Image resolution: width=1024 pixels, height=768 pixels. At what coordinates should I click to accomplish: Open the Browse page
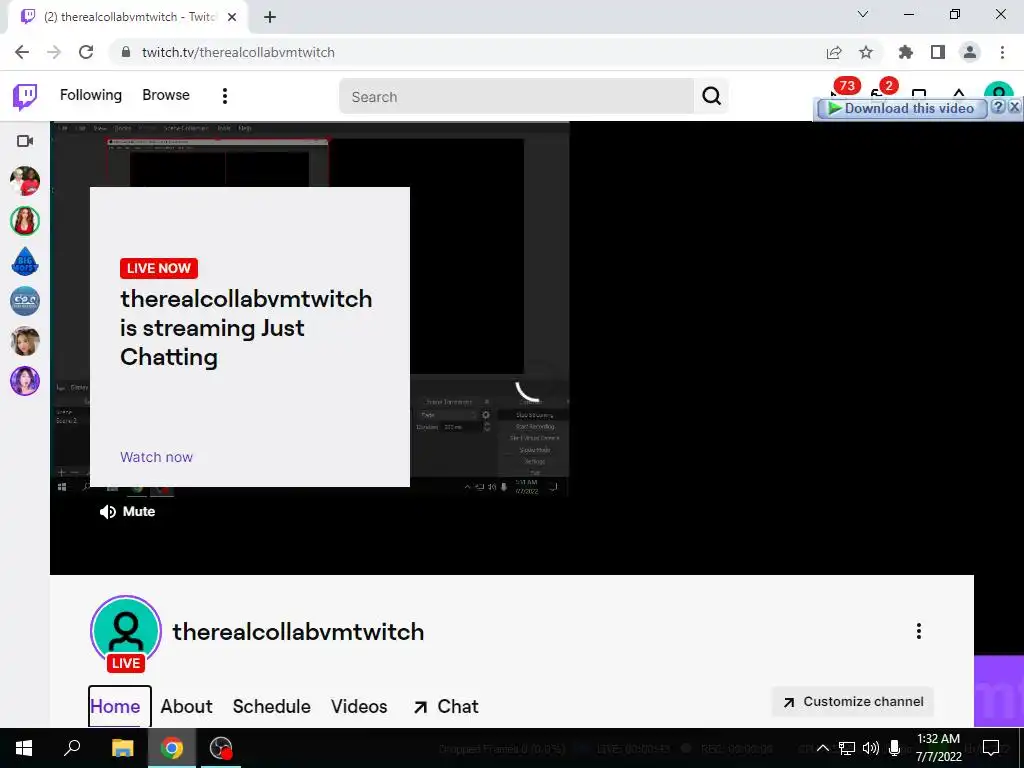[x=166, y=95]
